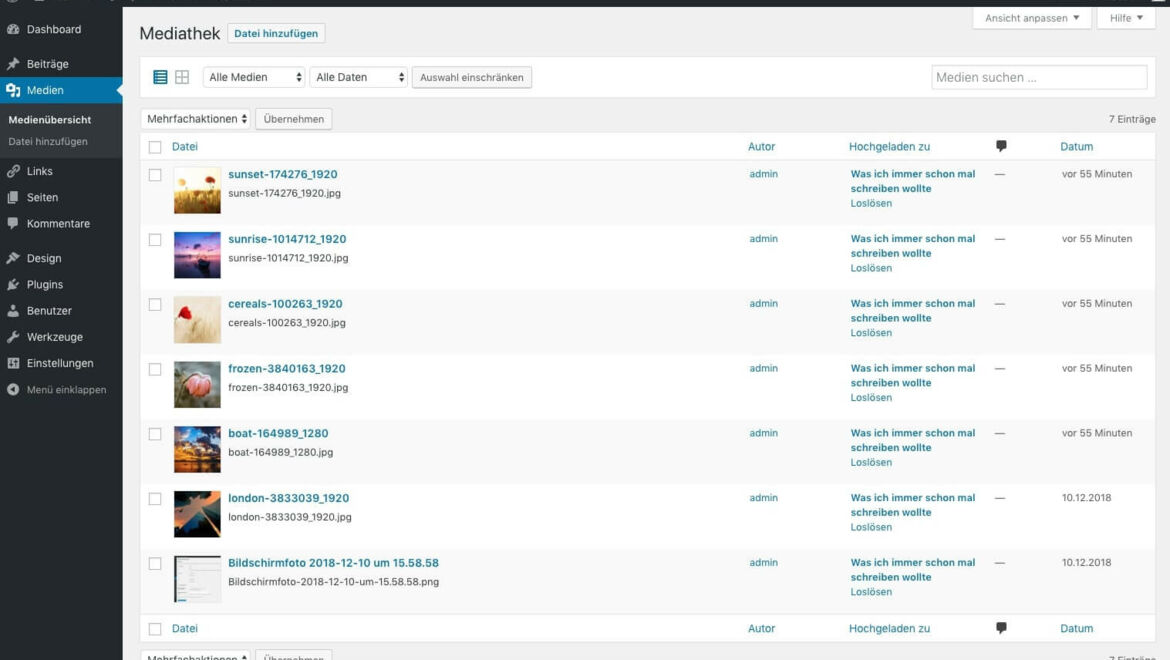Sort by comments icon in top header

[x=1001, y=146]
